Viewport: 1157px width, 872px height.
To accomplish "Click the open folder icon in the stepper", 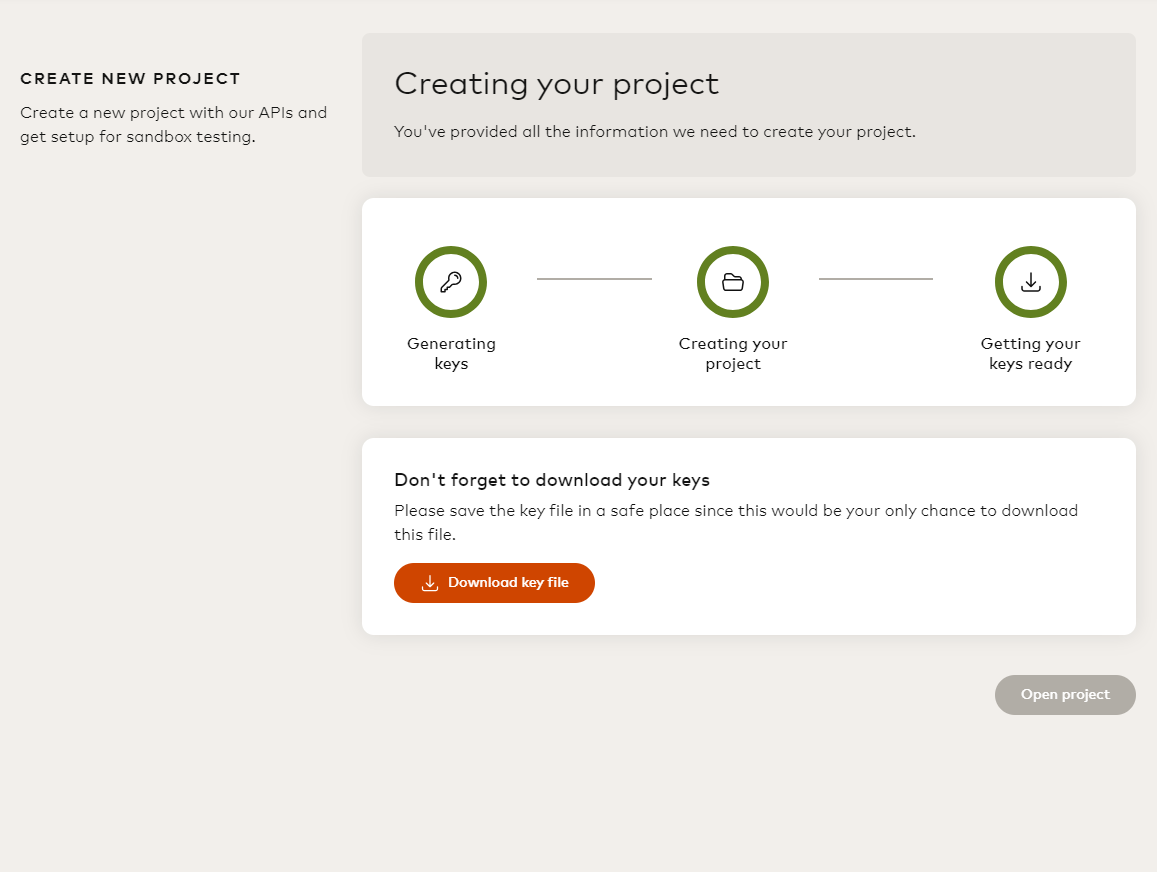I will point(733,282).
